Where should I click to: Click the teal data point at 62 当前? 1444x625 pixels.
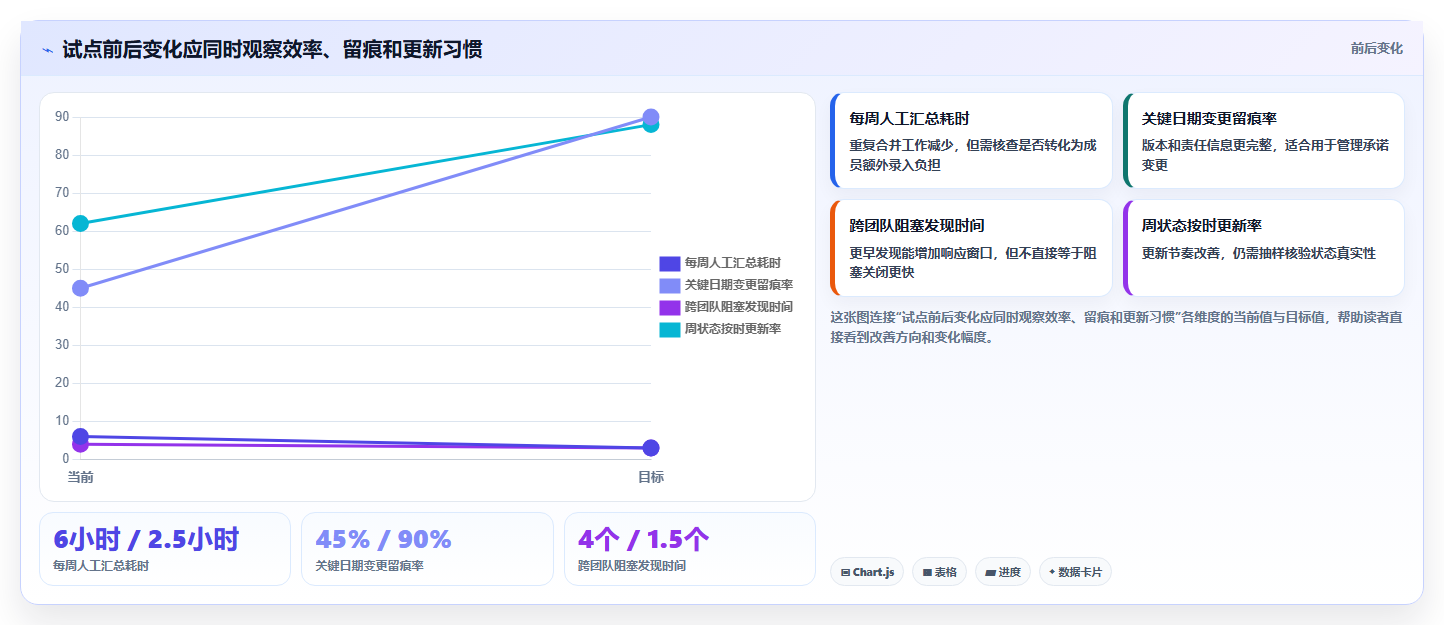81,223
